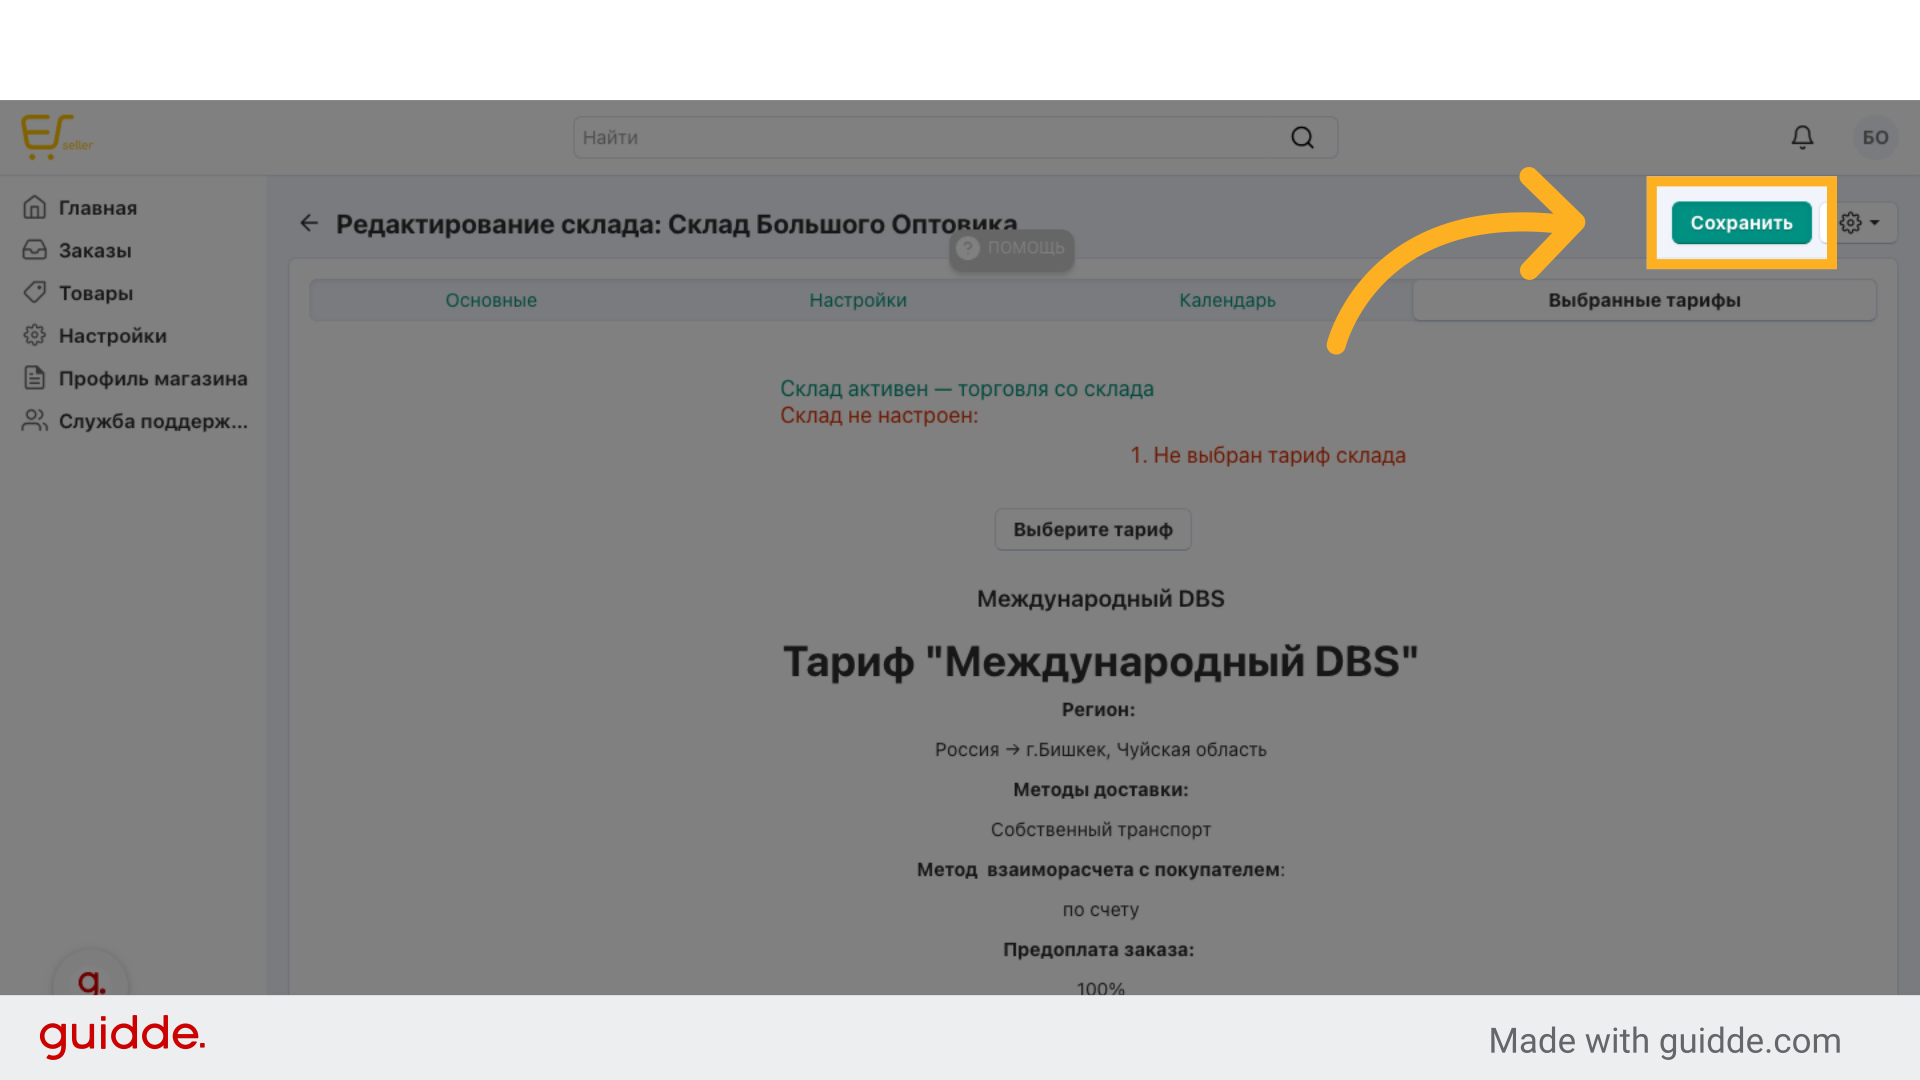Click the notification bell icon
The height and width of the screenshot is (1080, 1920).
(x=1803, y=137)
